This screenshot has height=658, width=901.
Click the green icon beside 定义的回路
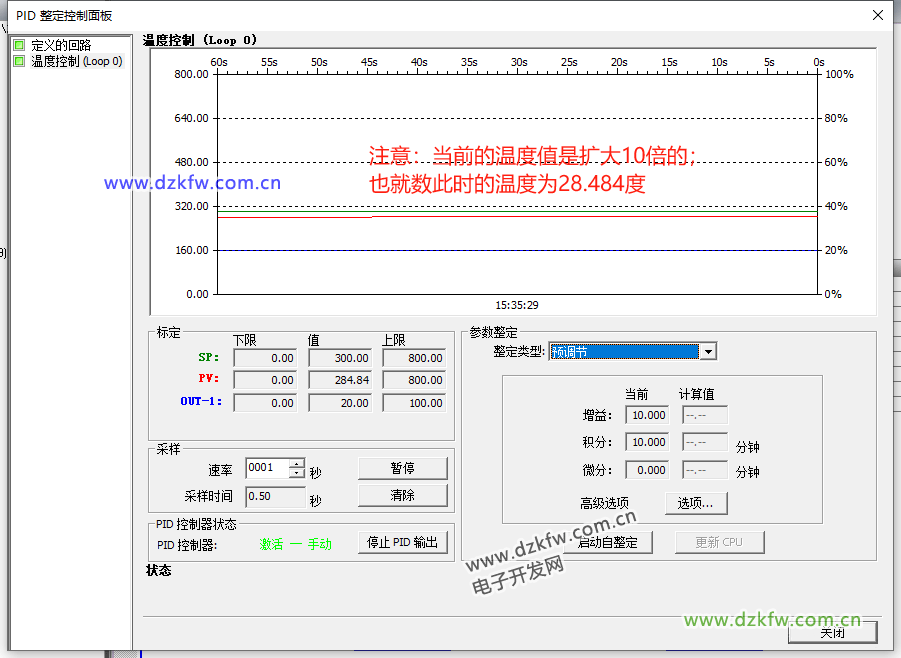point(19,45)
